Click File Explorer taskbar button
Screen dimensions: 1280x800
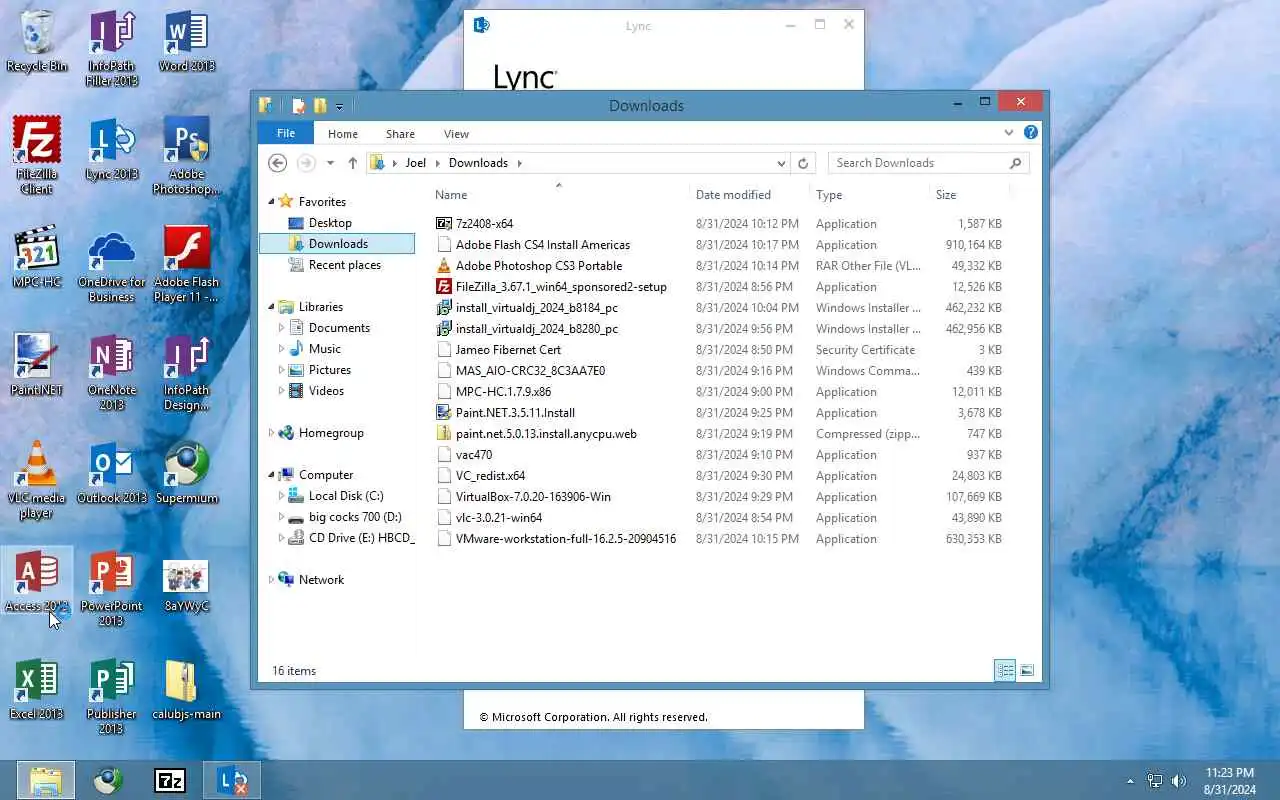pos(45,780)
